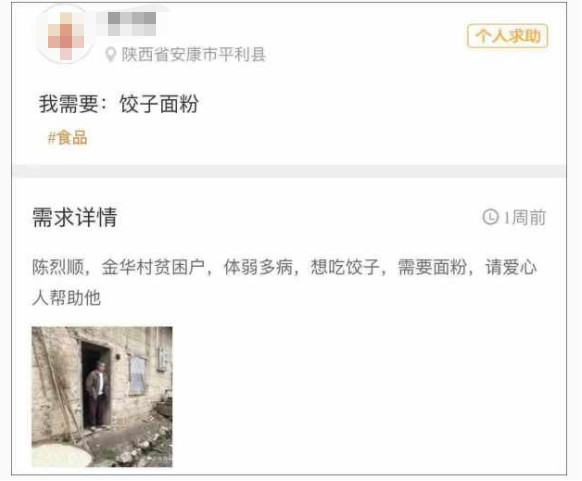Click the 陈烈顺 description paragraph

tap(284, 282)
